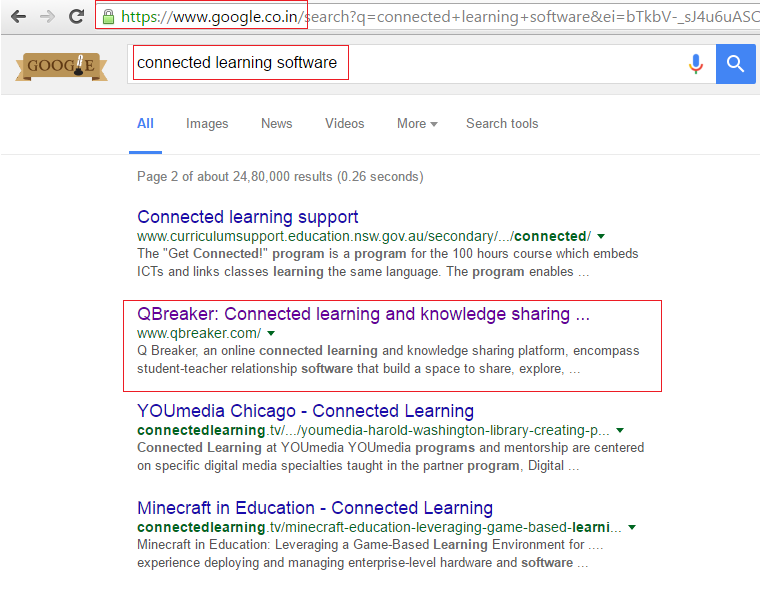Switch to the Videos tab

(344, 124)
